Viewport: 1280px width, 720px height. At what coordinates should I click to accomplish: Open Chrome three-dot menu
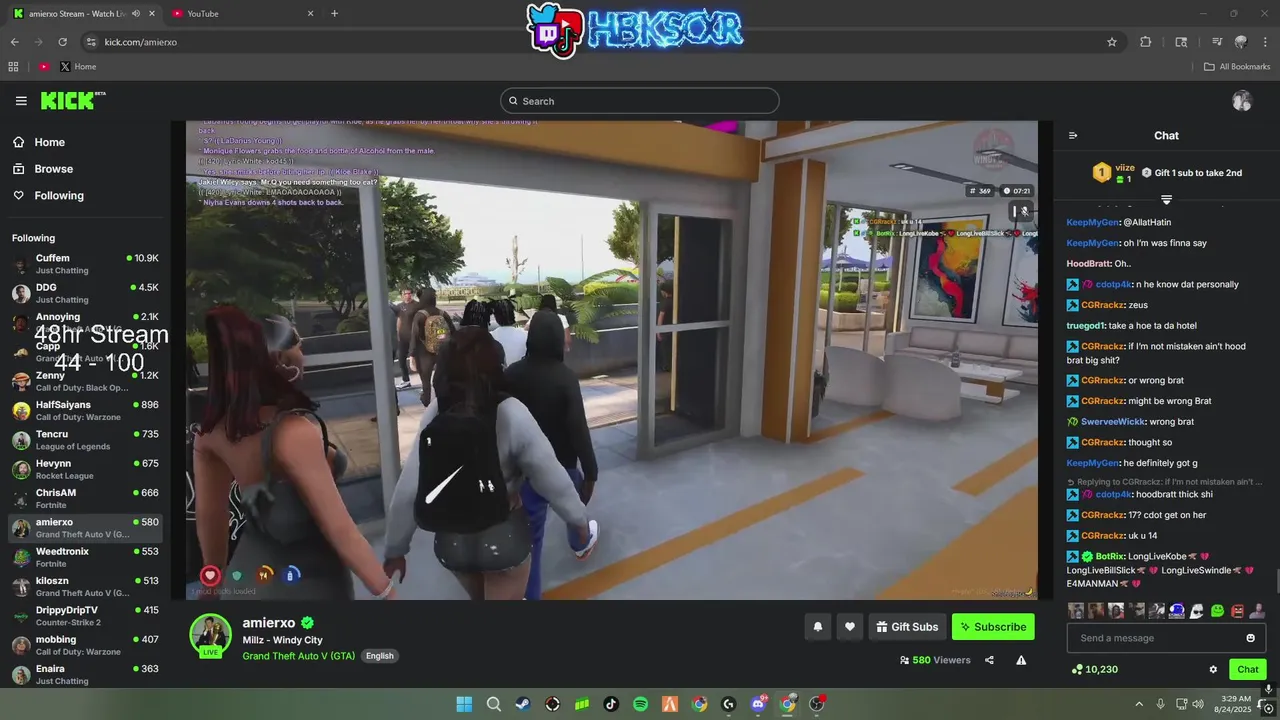pos(1265,42)
